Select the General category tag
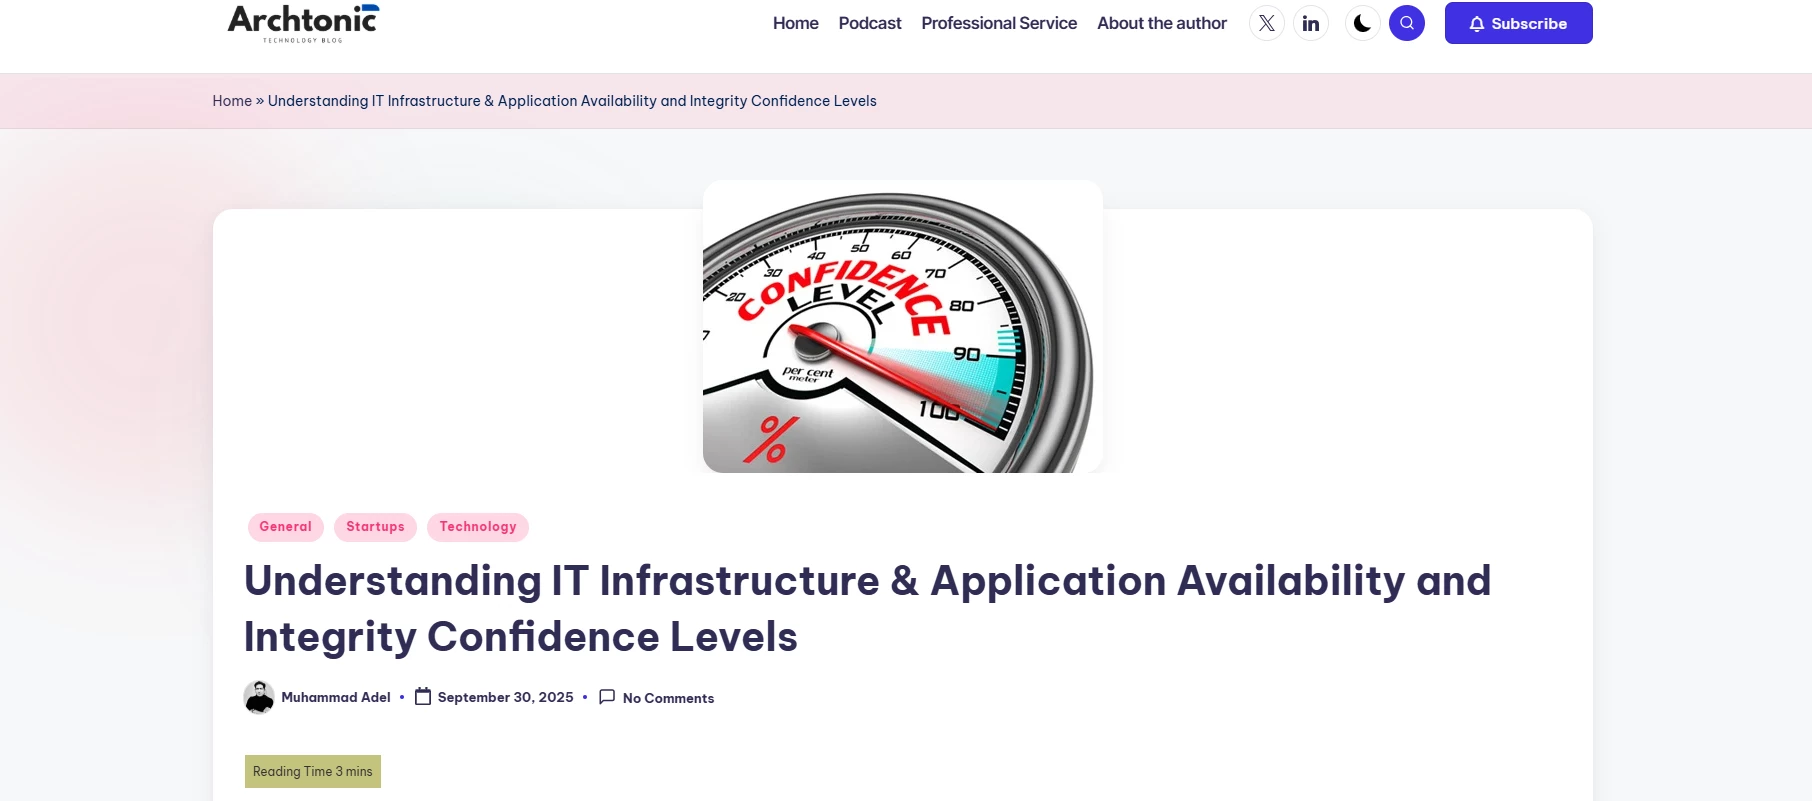This screenshot has width=1812, height=801. point(286,527)
